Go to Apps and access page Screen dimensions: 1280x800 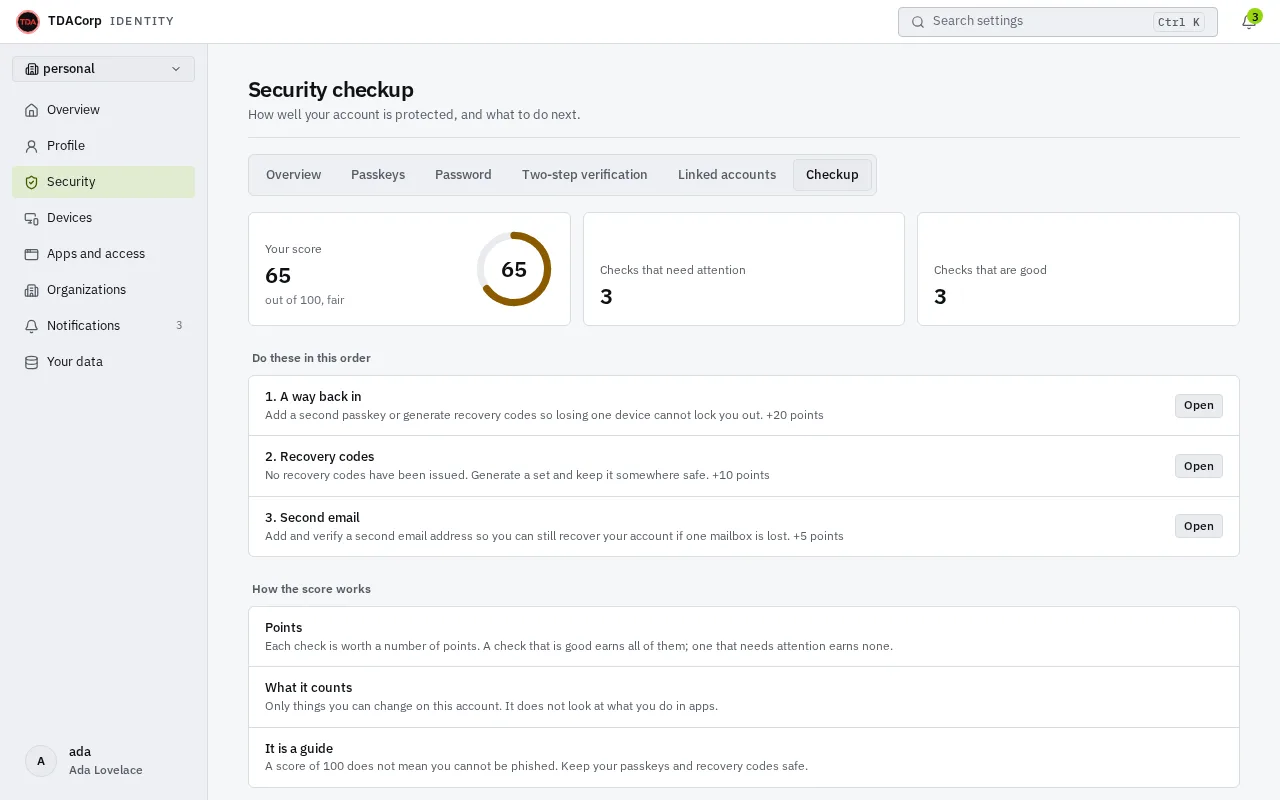pos(104,254)
